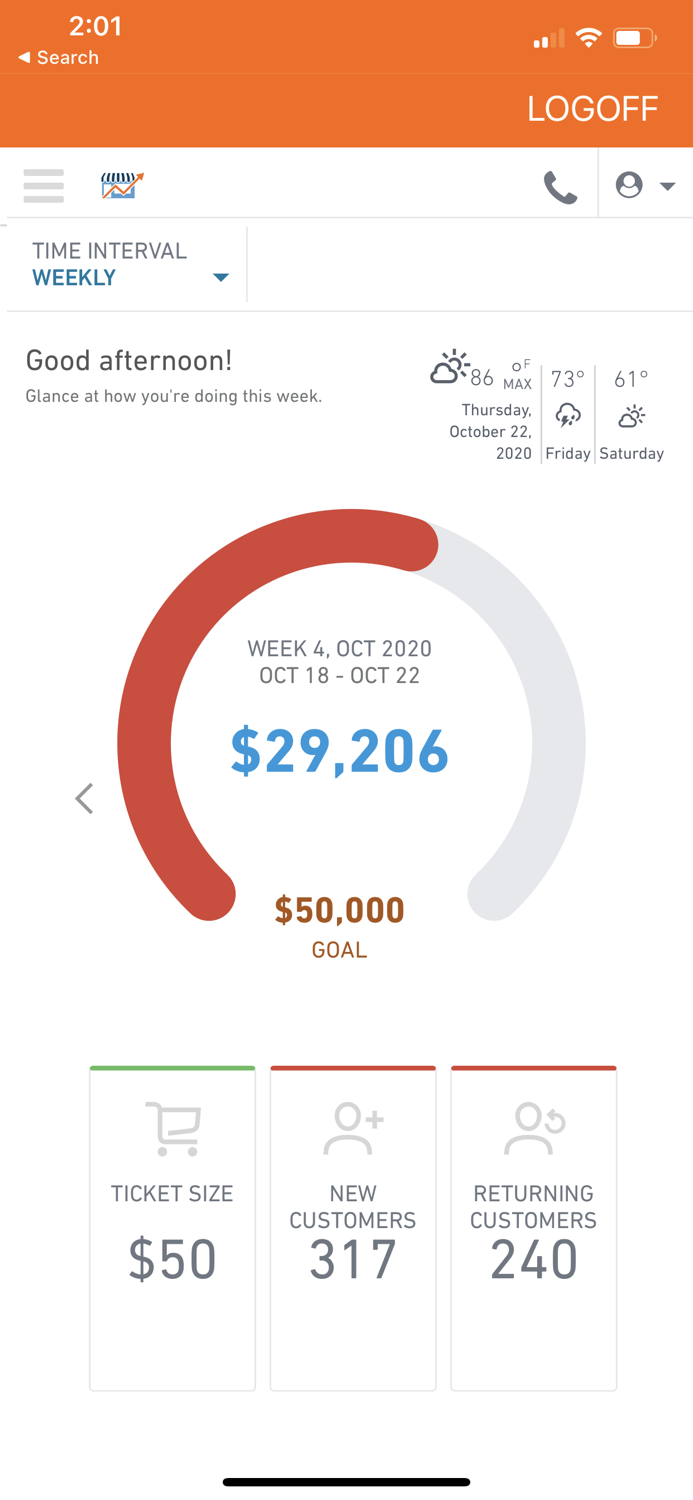Tap the phone contact icon

pyautogui.click(x=561, y=185)
